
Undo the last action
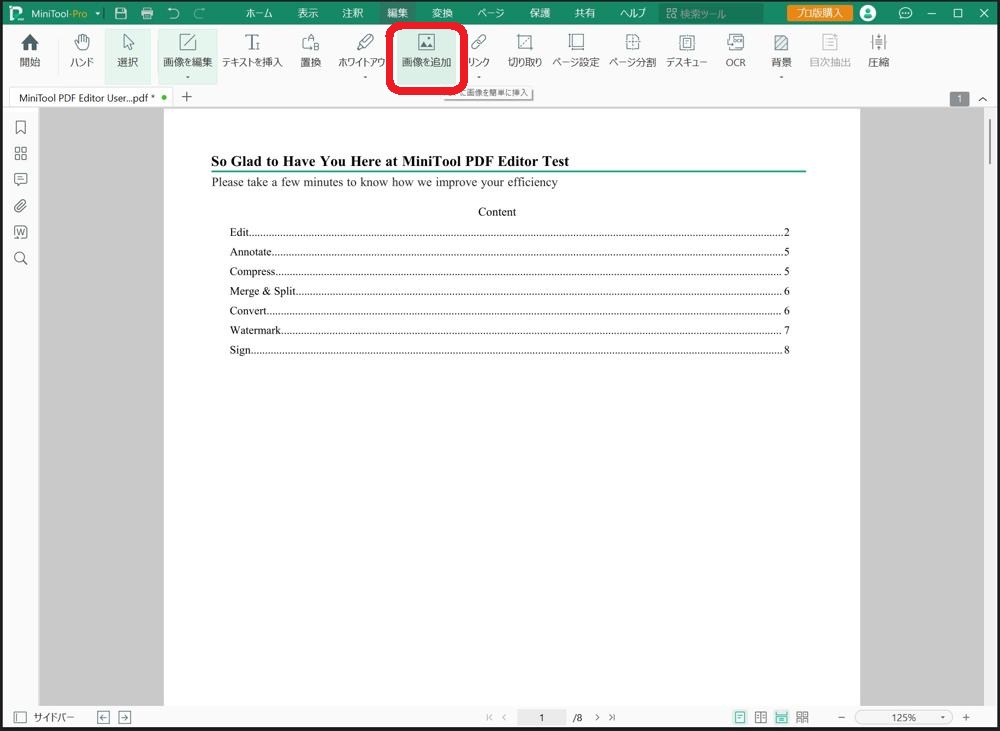tap(173, 13)
